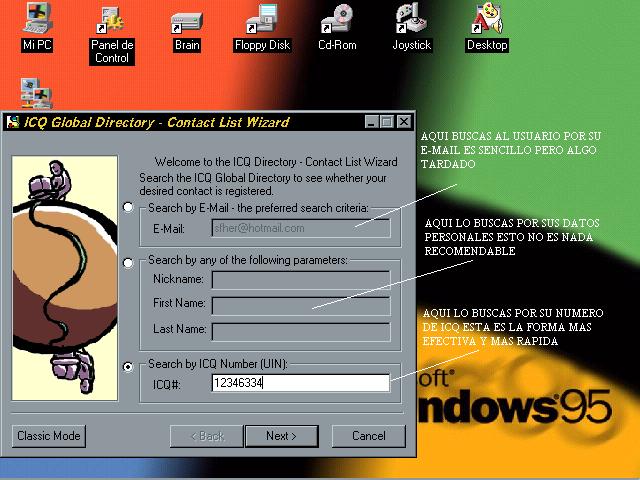Close the Contact List Wizard window

(x=404, y=122)
